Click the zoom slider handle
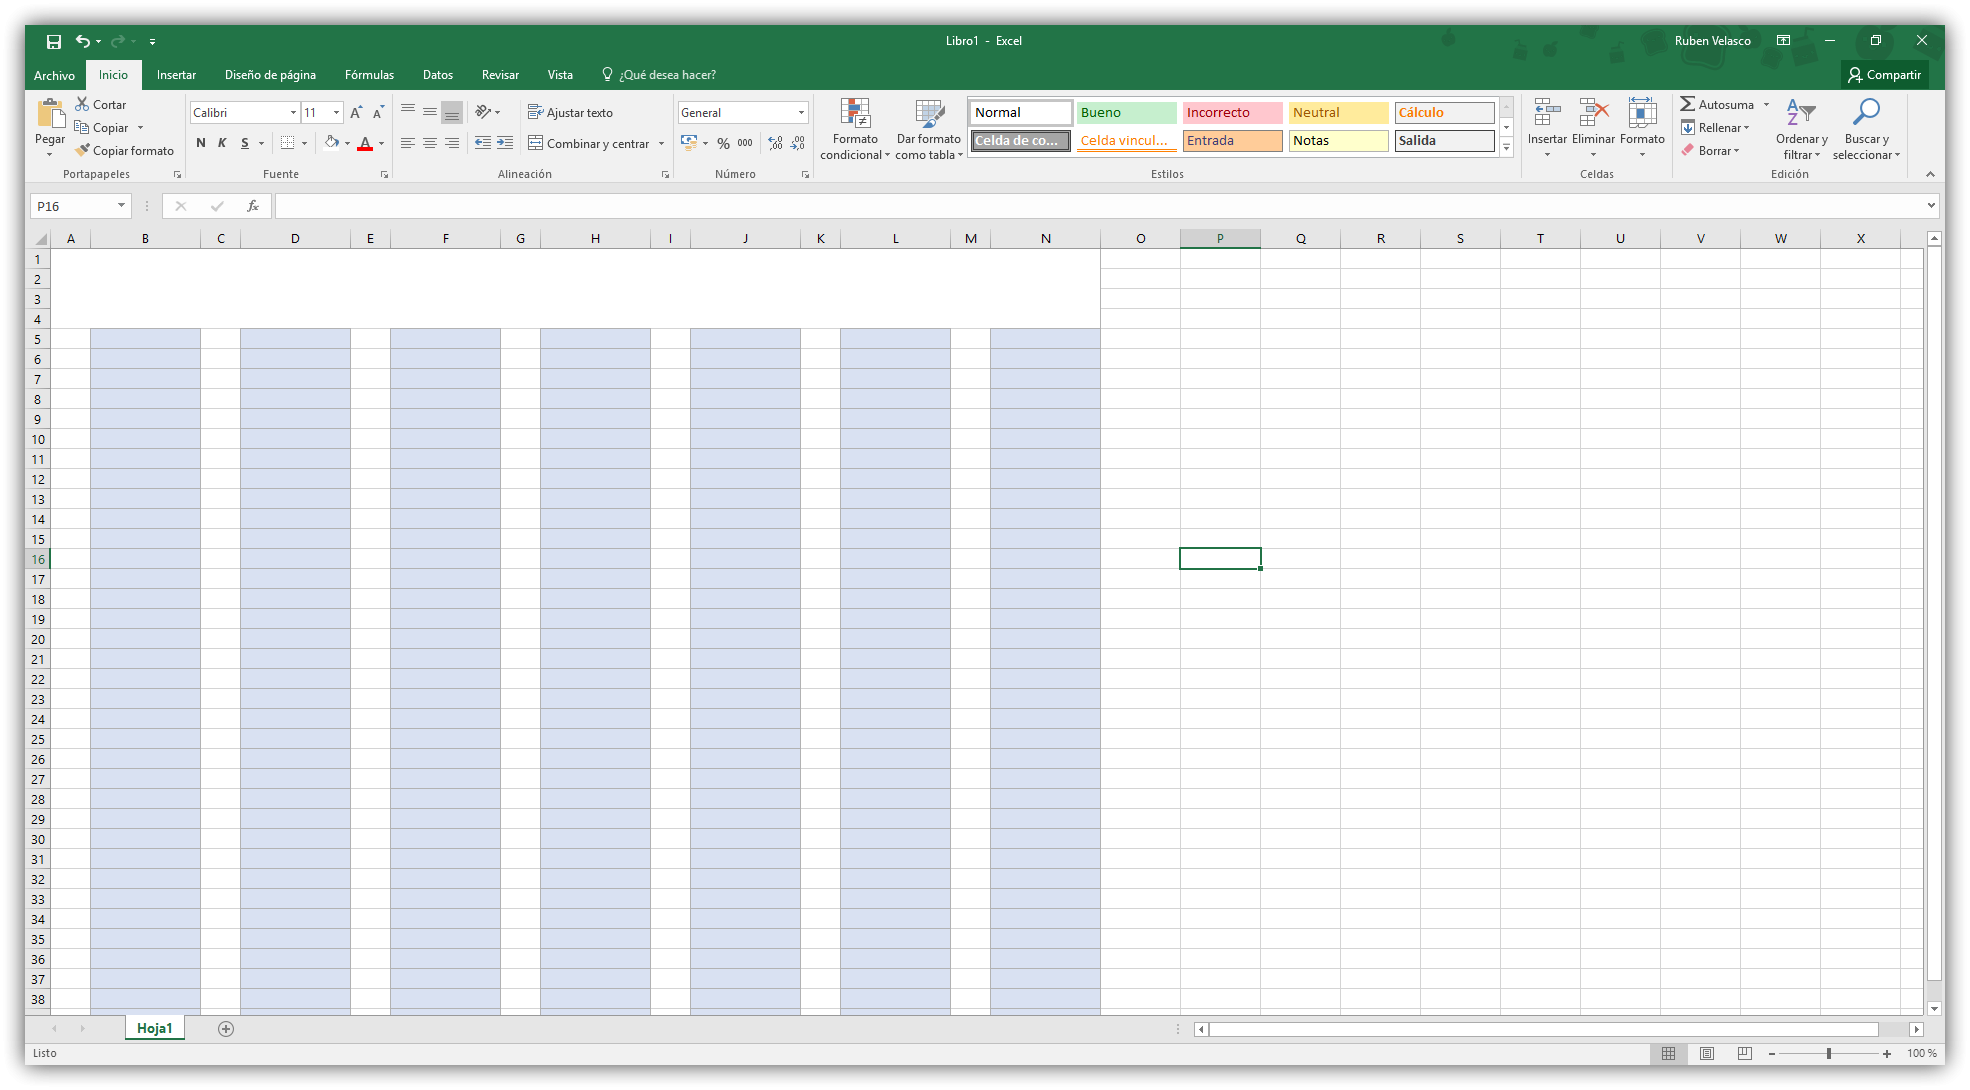The height and width of the screenshot is (1090, 1970). point(1828,1053)
